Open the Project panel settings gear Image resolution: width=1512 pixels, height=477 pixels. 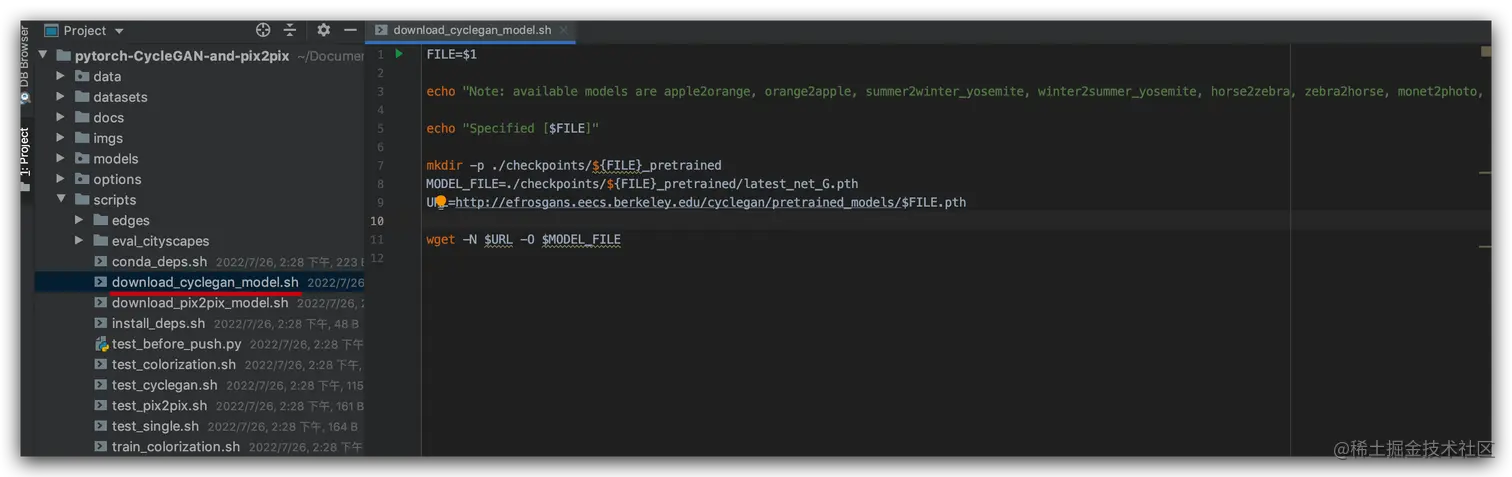(x=323, y=30)
